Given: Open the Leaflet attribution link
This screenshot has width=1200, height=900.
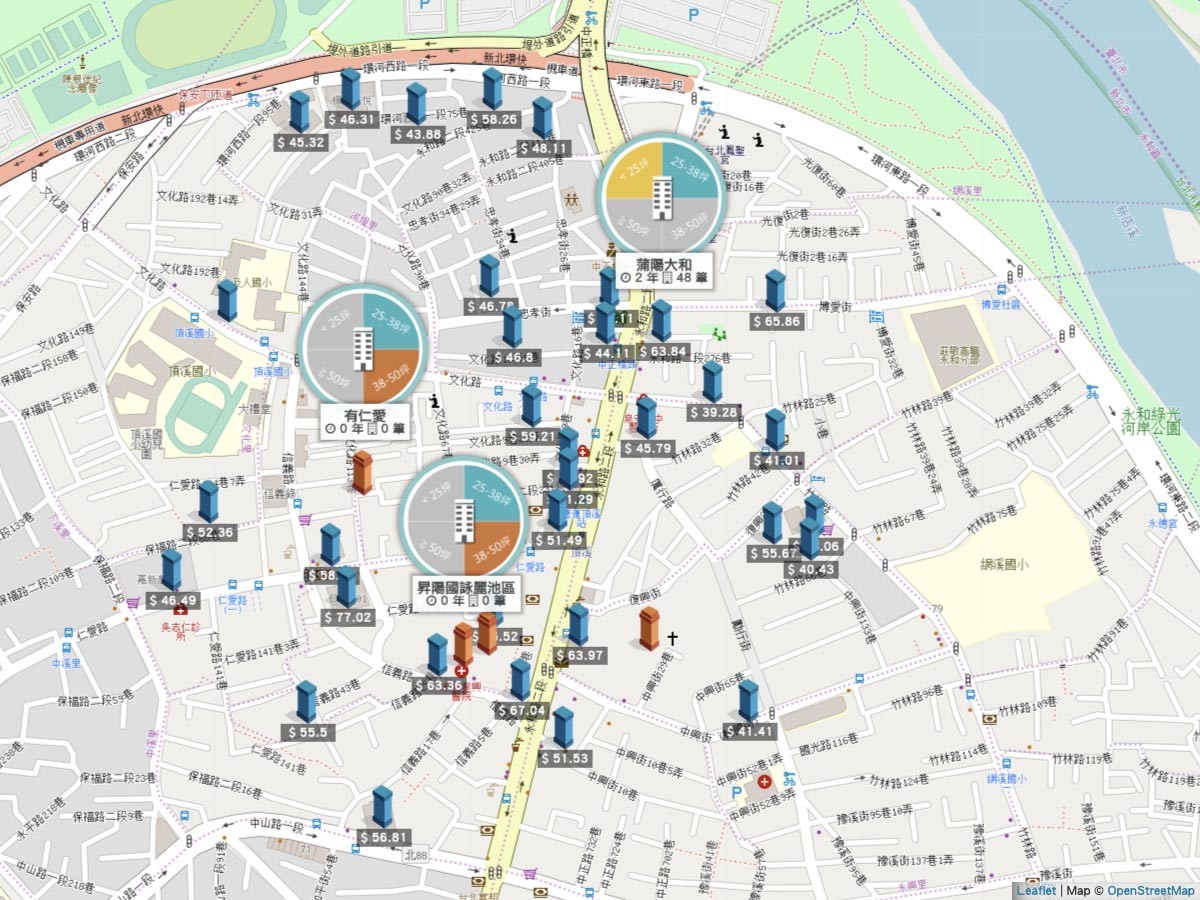Looking at the screenshot, I should (1035, 890).
